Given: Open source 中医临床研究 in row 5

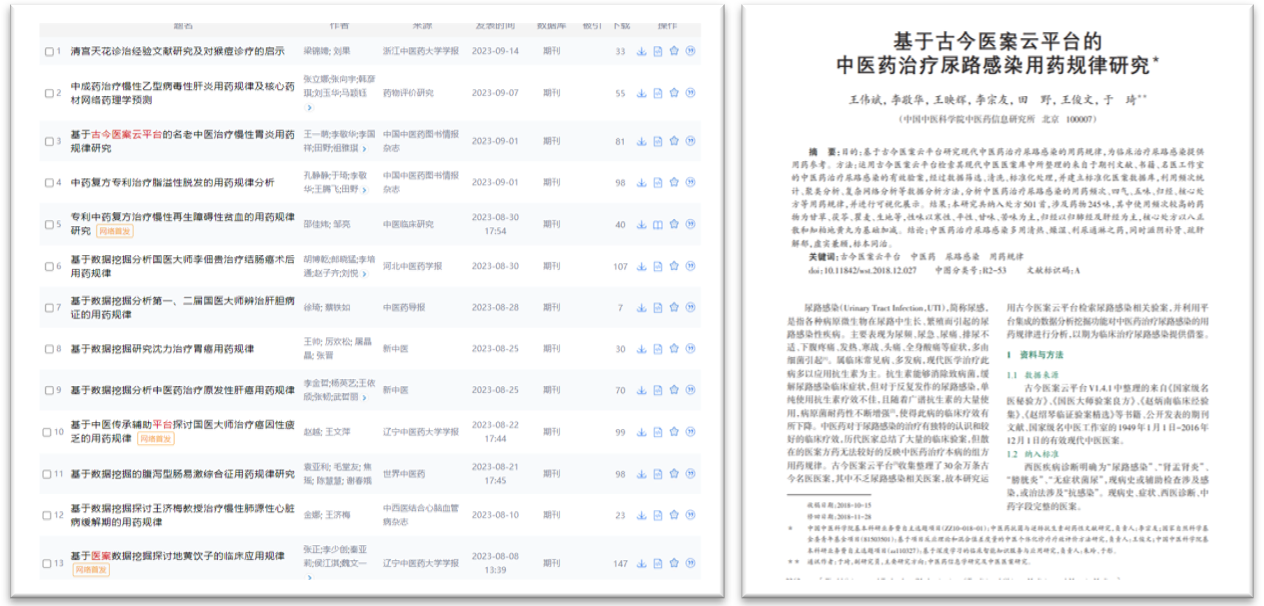Looking at the screenshot, I should pyautogui.click(x=408, y=224).
